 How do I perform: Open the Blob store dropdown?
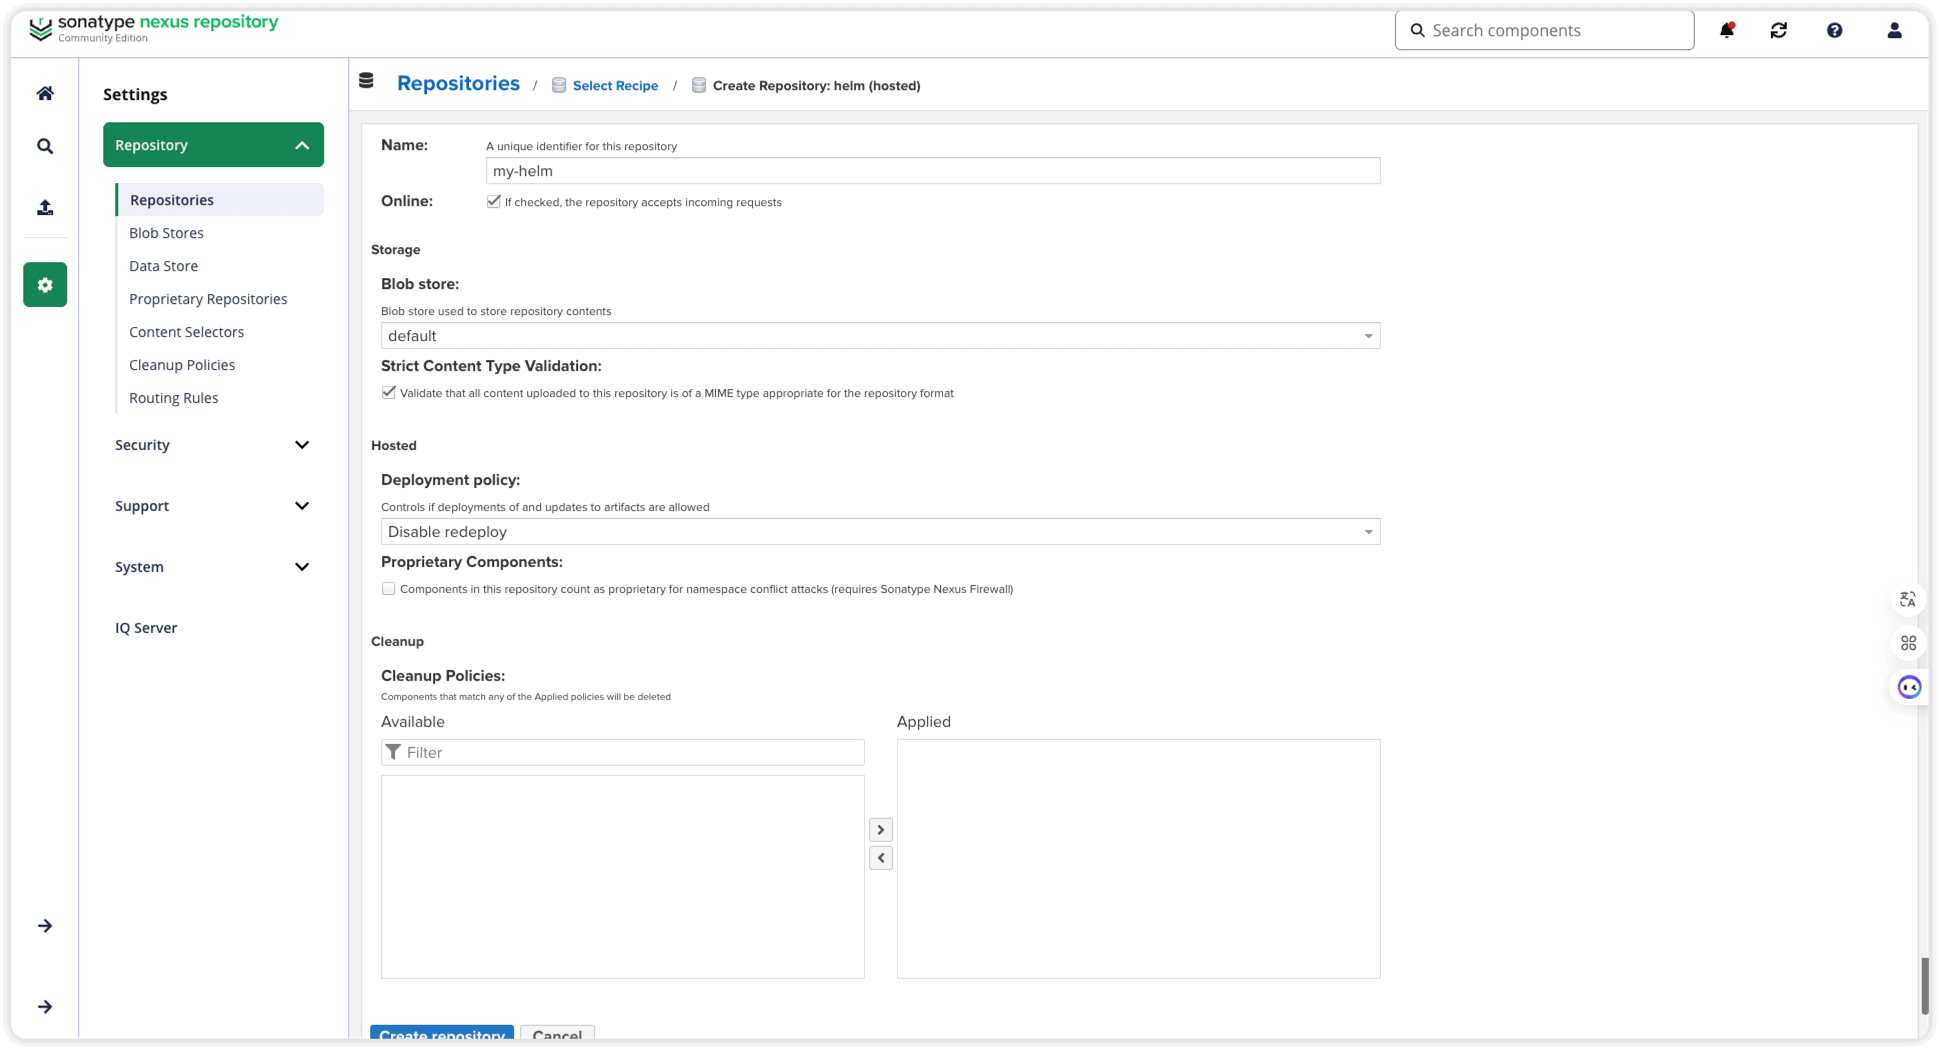click(880, 336)
